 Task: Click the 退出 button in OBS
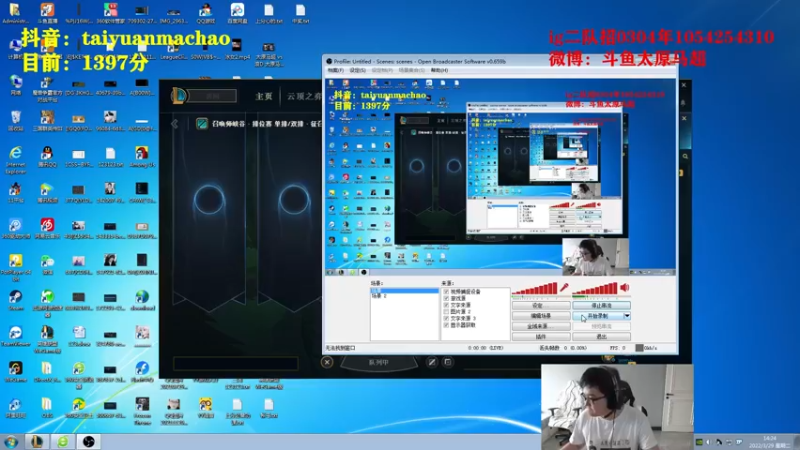tap(601, 337)
